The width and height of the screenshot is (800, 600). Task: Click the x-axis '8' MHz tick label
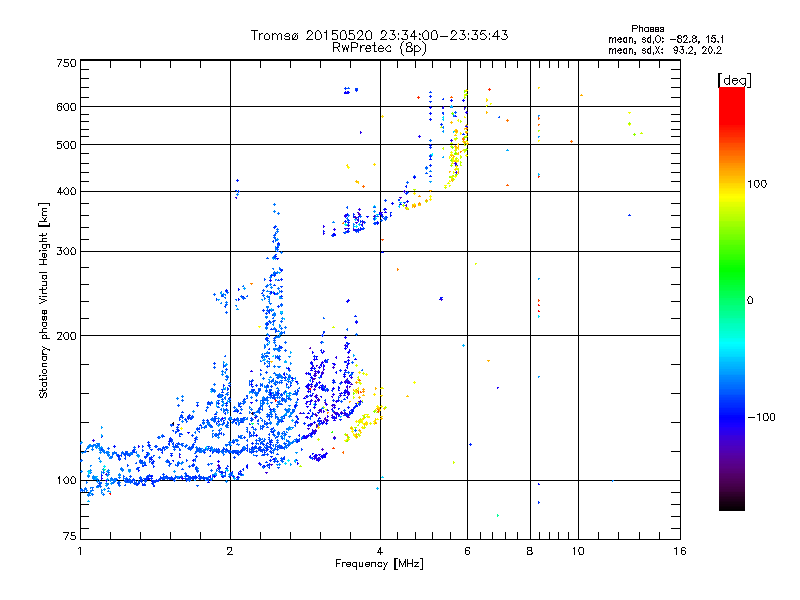[530, 551]
